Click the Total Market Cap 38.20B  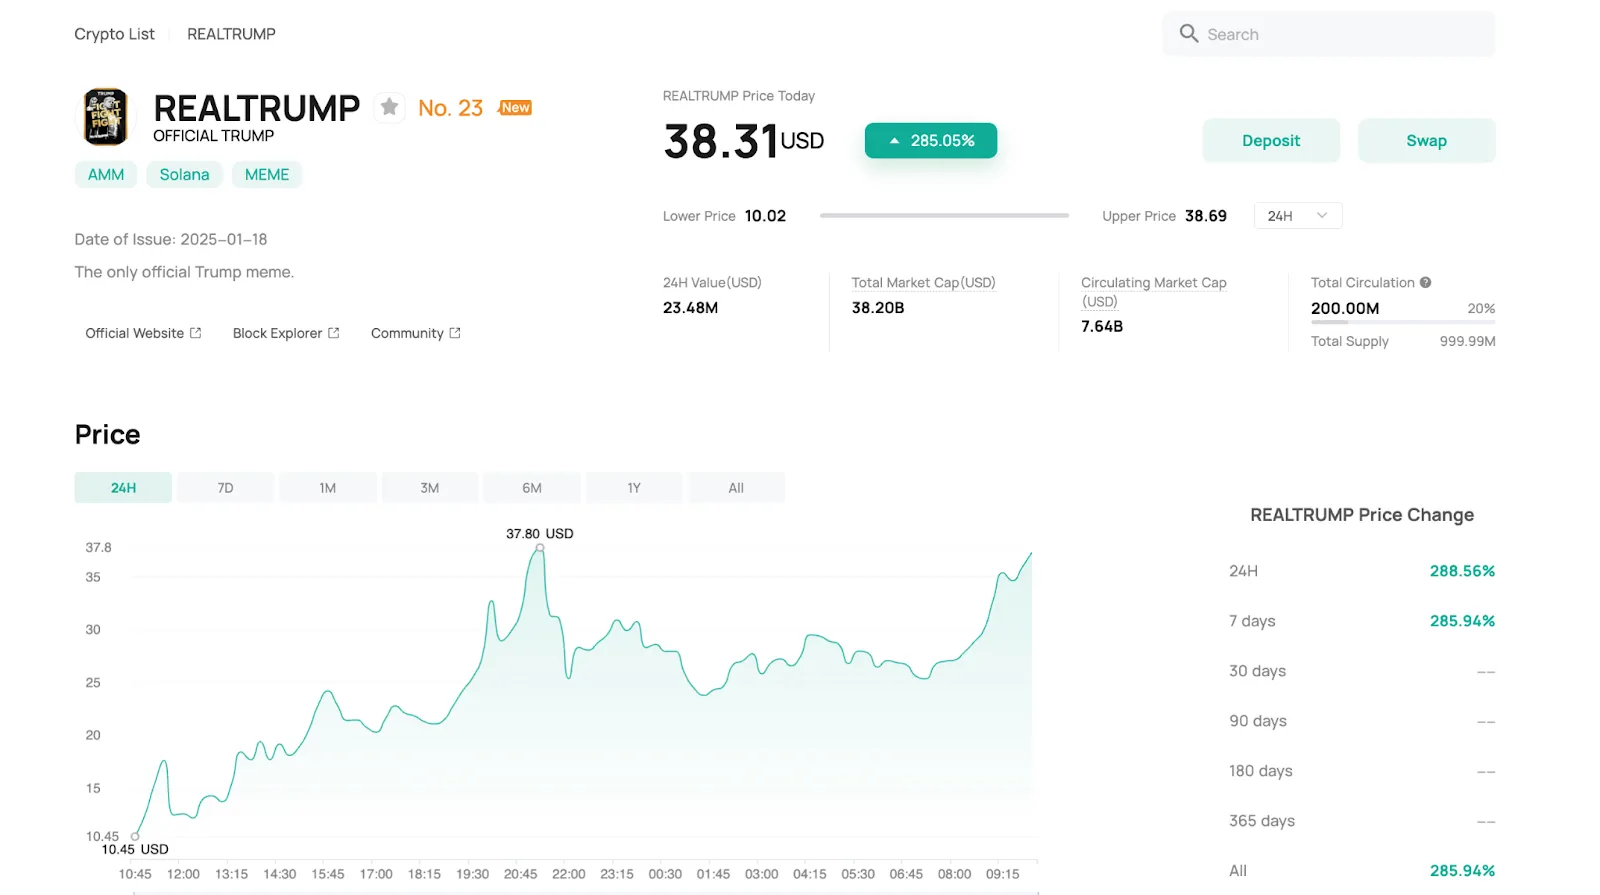878,308
